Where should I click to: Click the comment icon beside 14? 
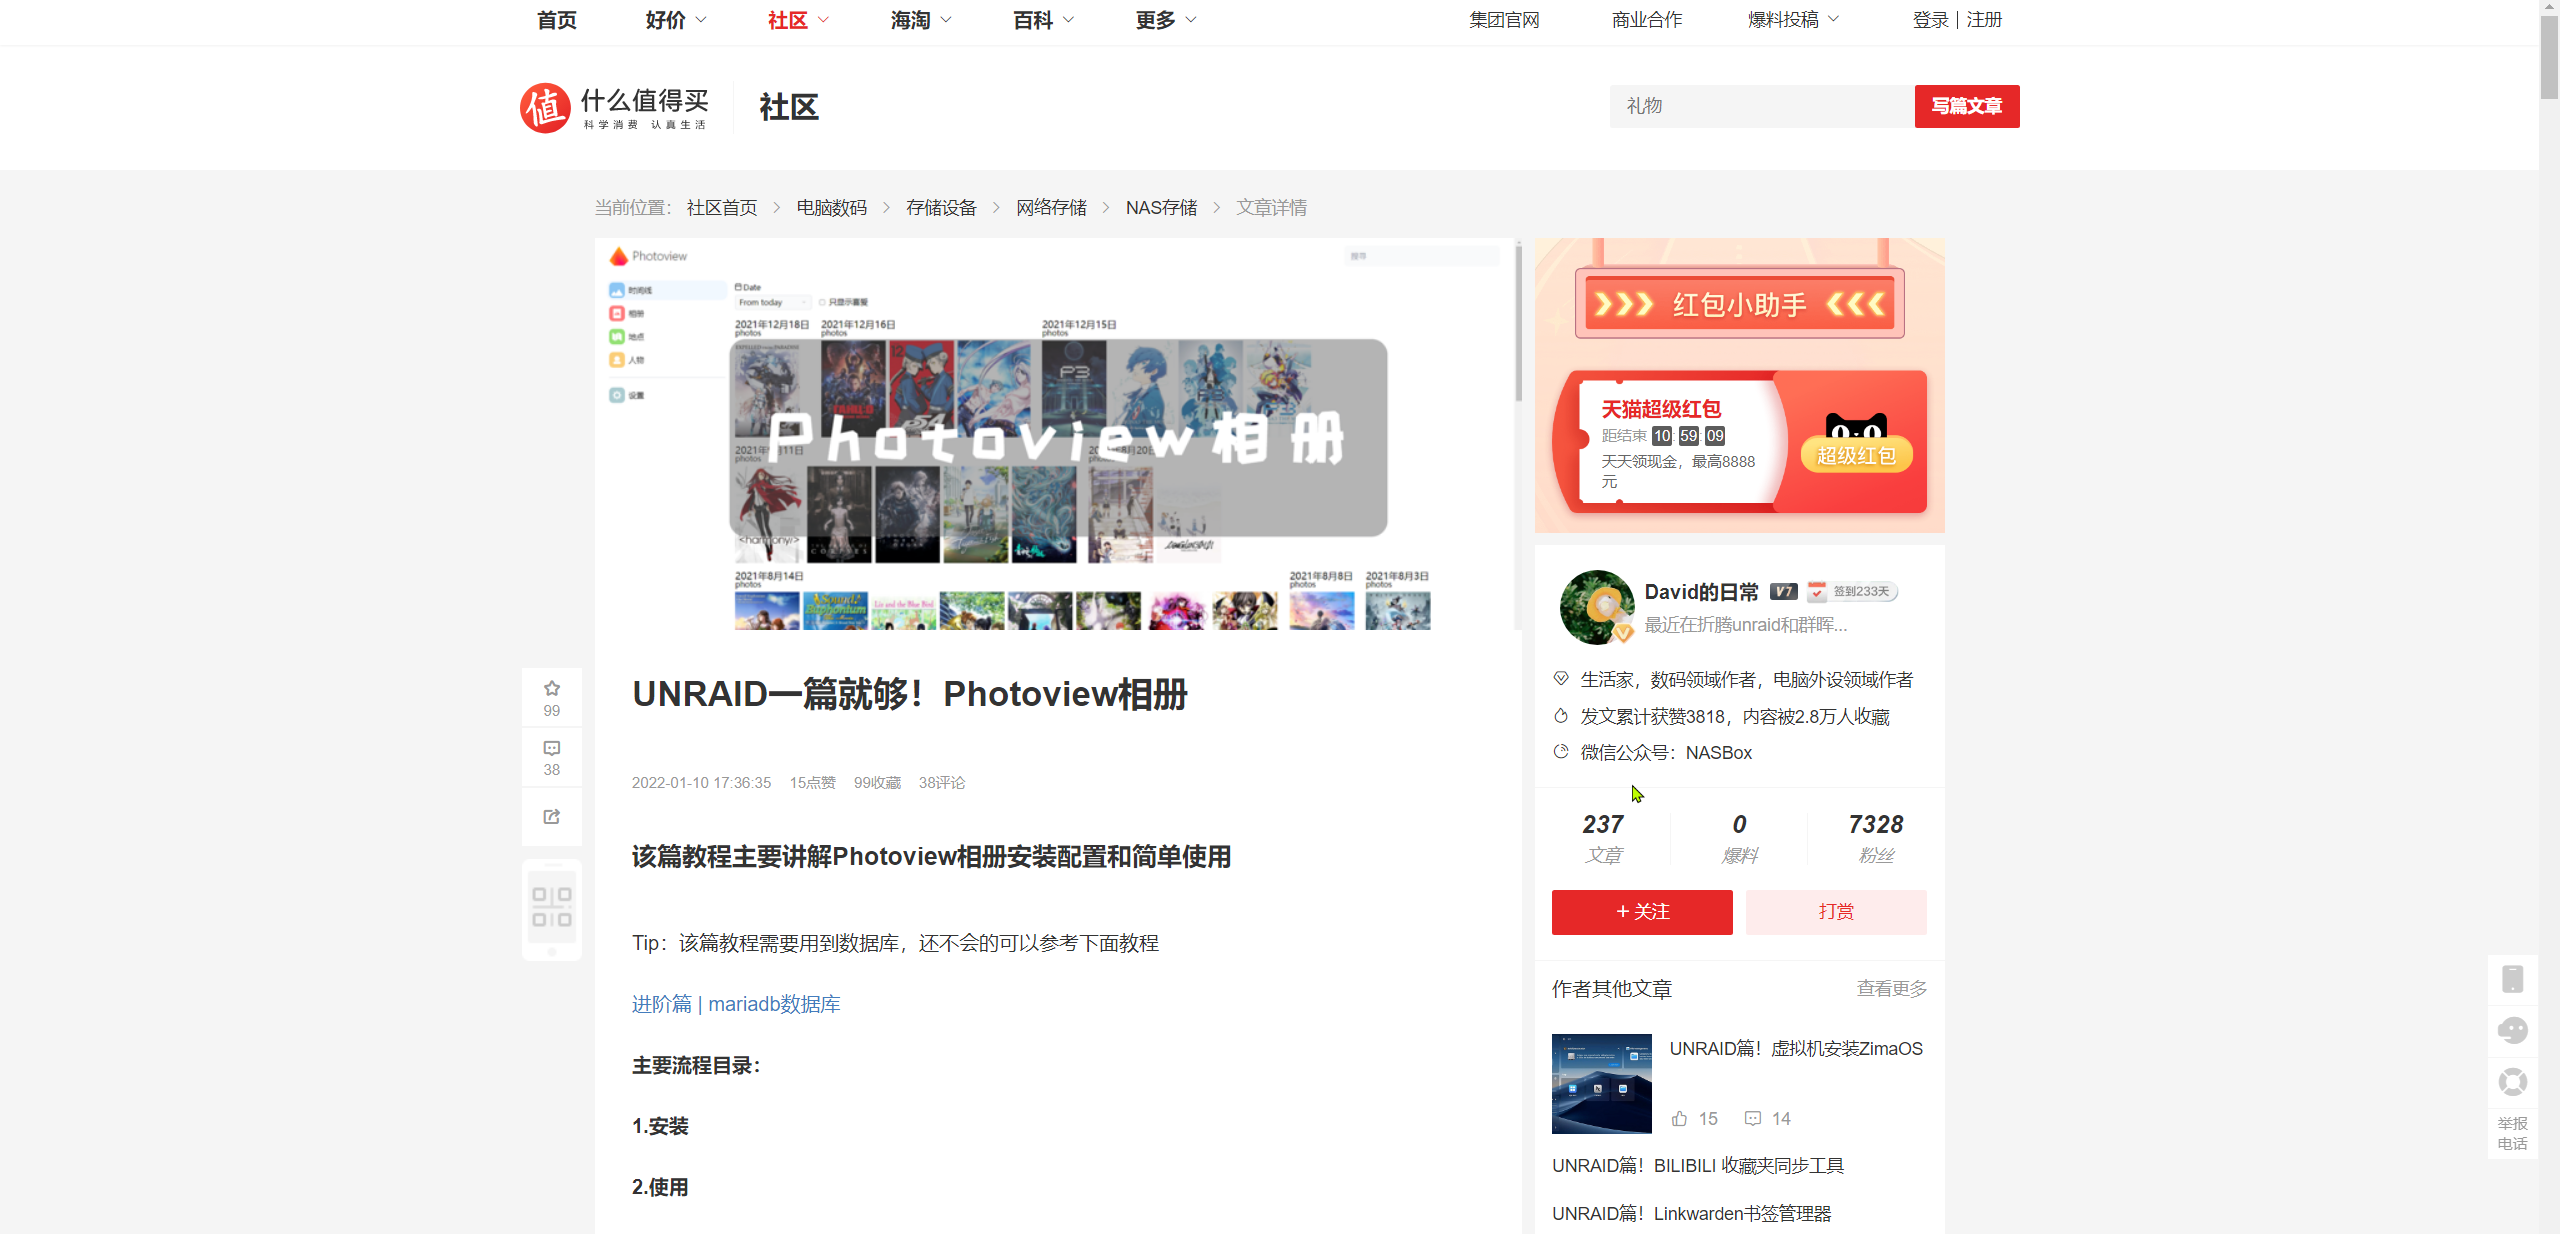tap(1753, 1118)
